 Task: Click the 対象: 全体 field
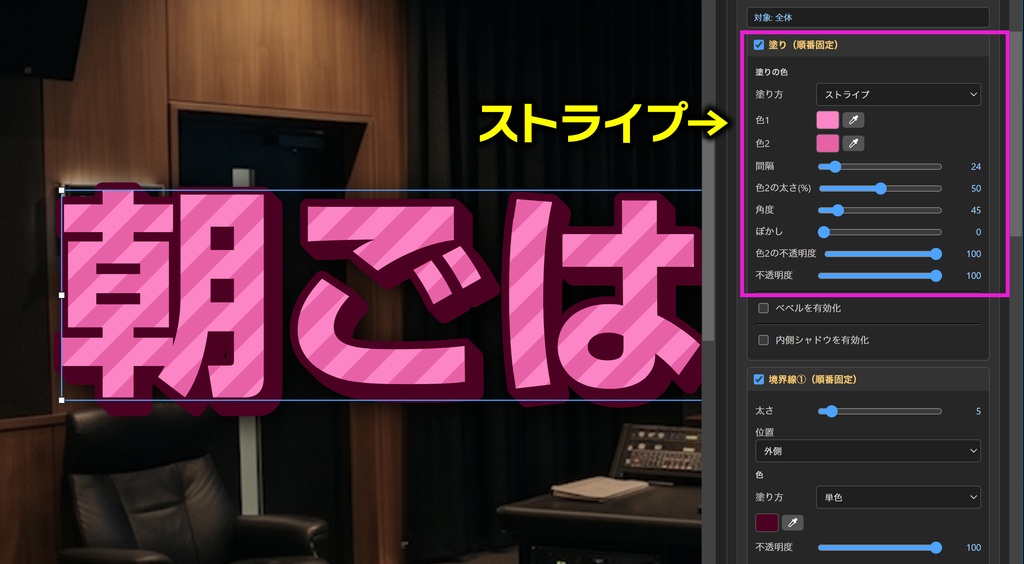[867, 18]
